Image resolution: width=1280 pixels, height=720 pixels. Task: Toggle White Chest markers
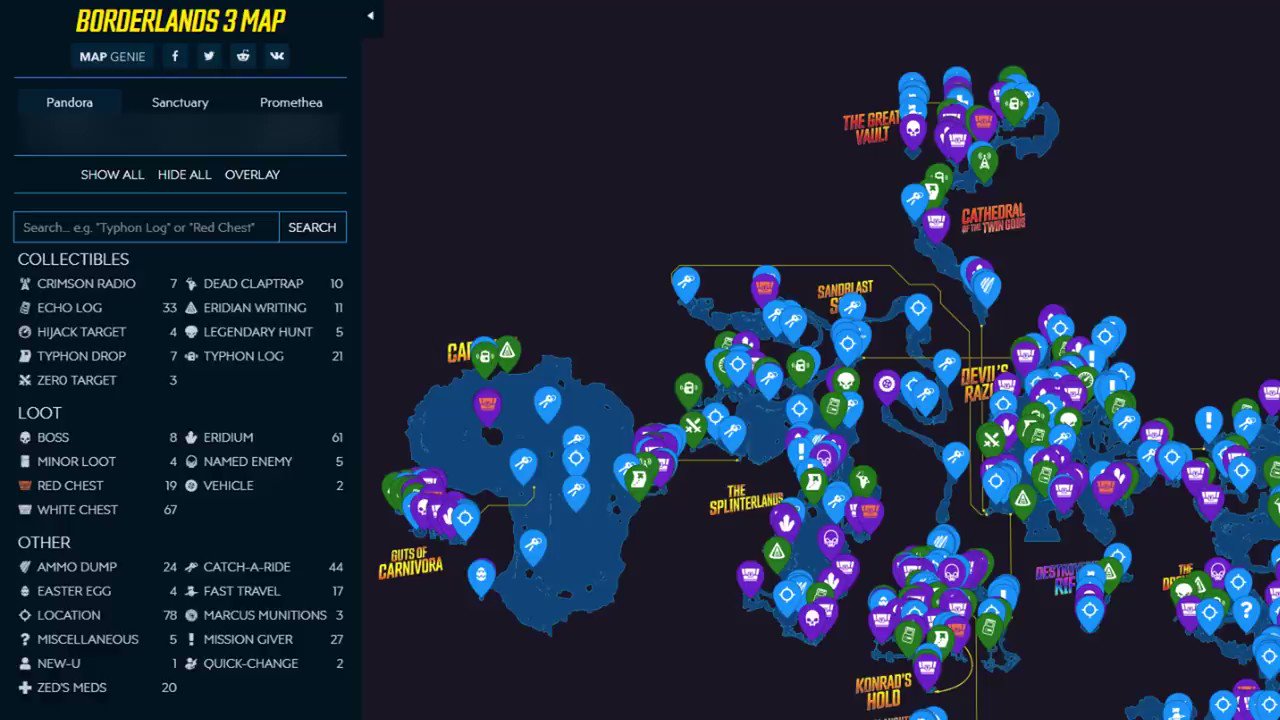(x=98, y=509)
